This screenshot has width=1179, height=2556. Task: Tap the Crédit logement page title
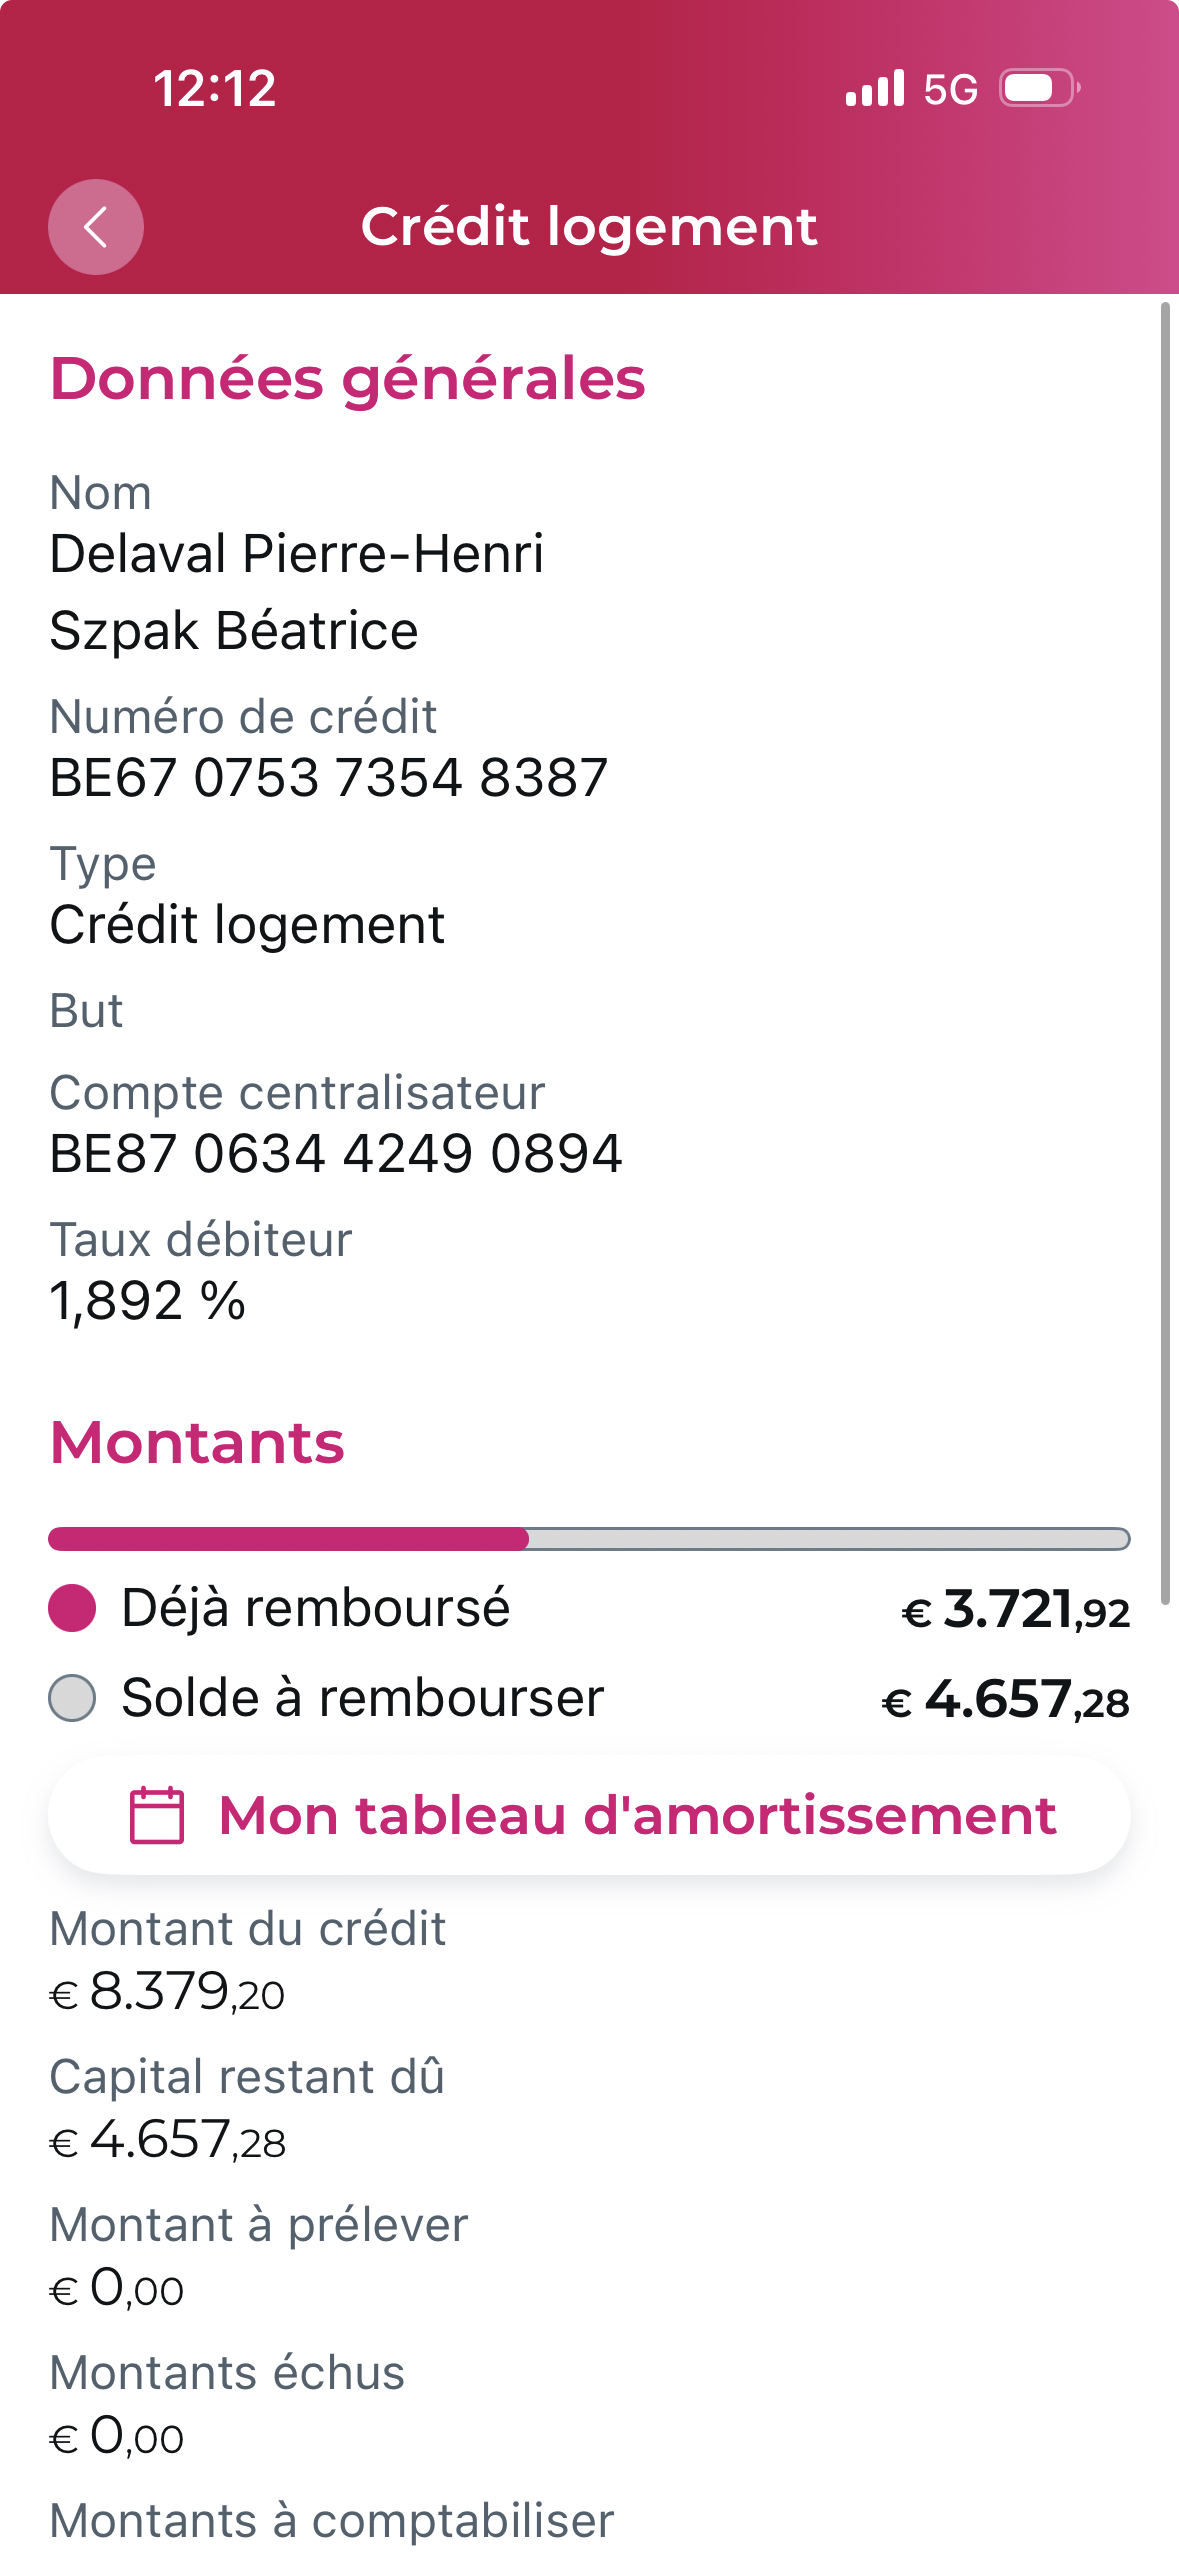589,227
